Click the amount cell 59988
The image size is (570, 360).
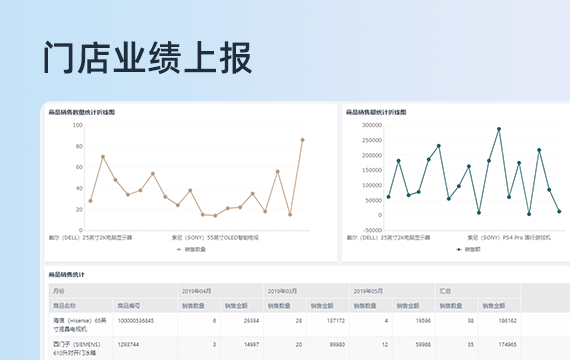click(x=423, y=344)
